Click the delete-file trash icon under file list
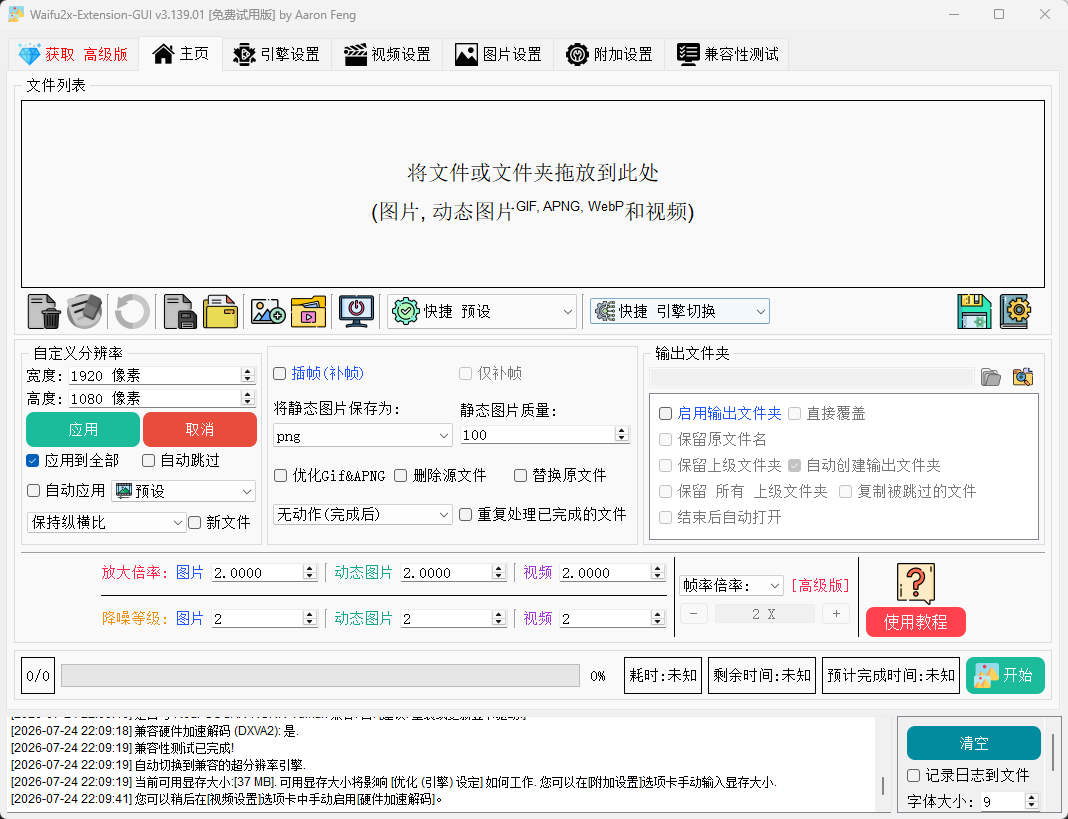The image size is (1068, 819). [44, 312]
